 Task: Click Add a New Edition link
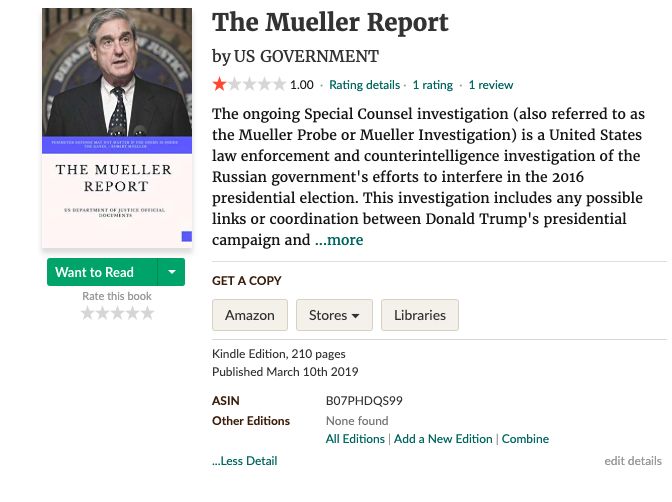443,439
